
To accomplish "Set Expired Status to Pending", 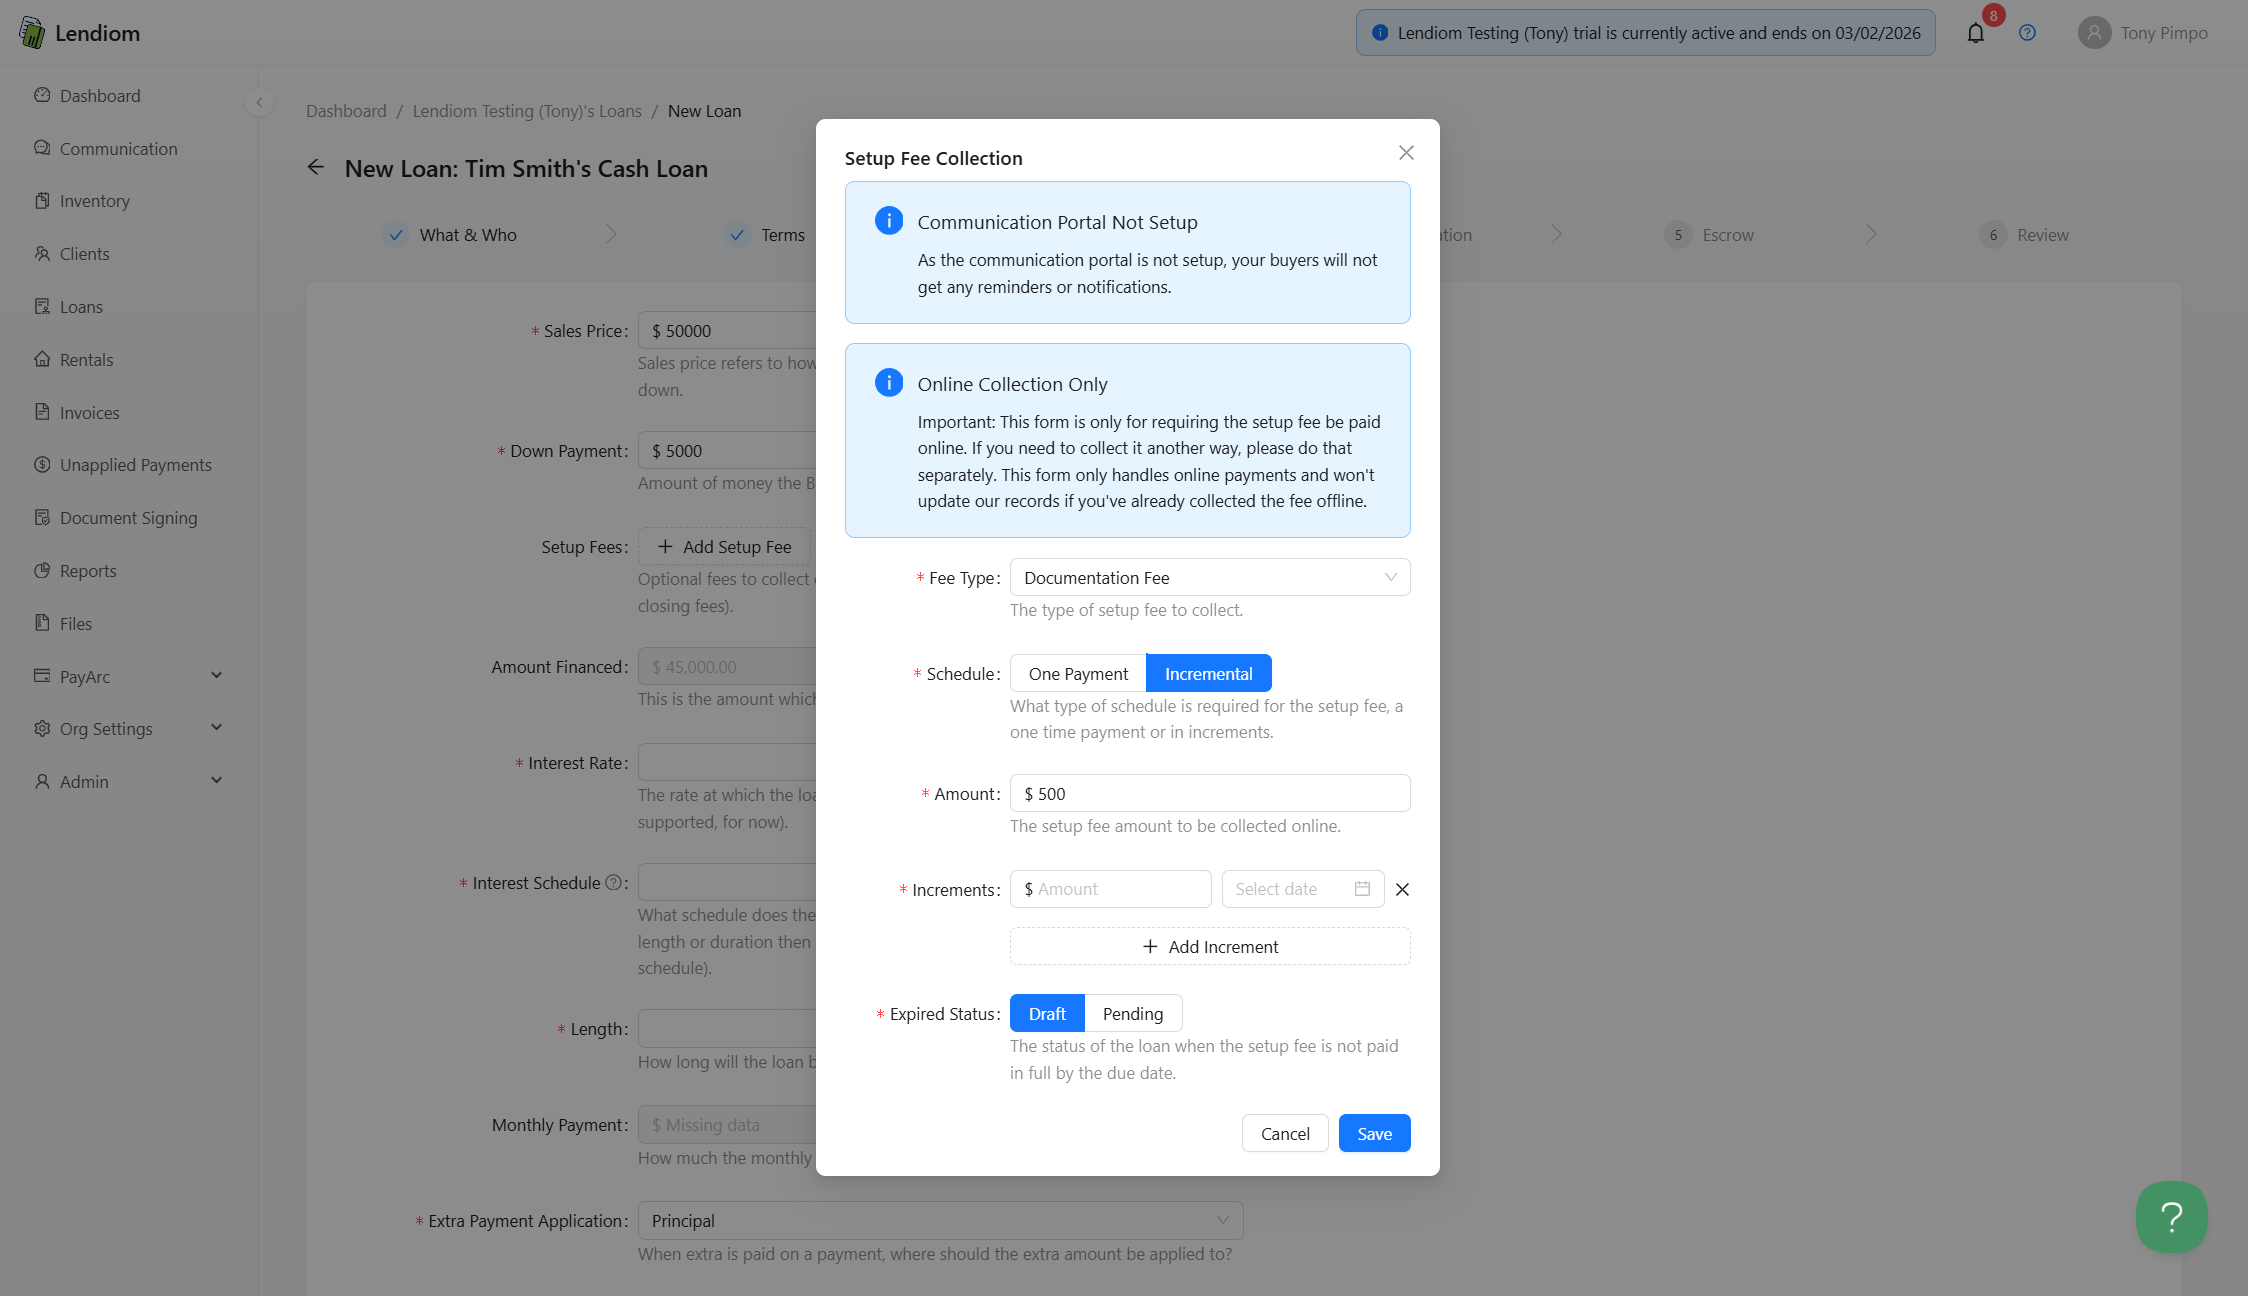I will pyautogui.click(x=1133, y=1014).
